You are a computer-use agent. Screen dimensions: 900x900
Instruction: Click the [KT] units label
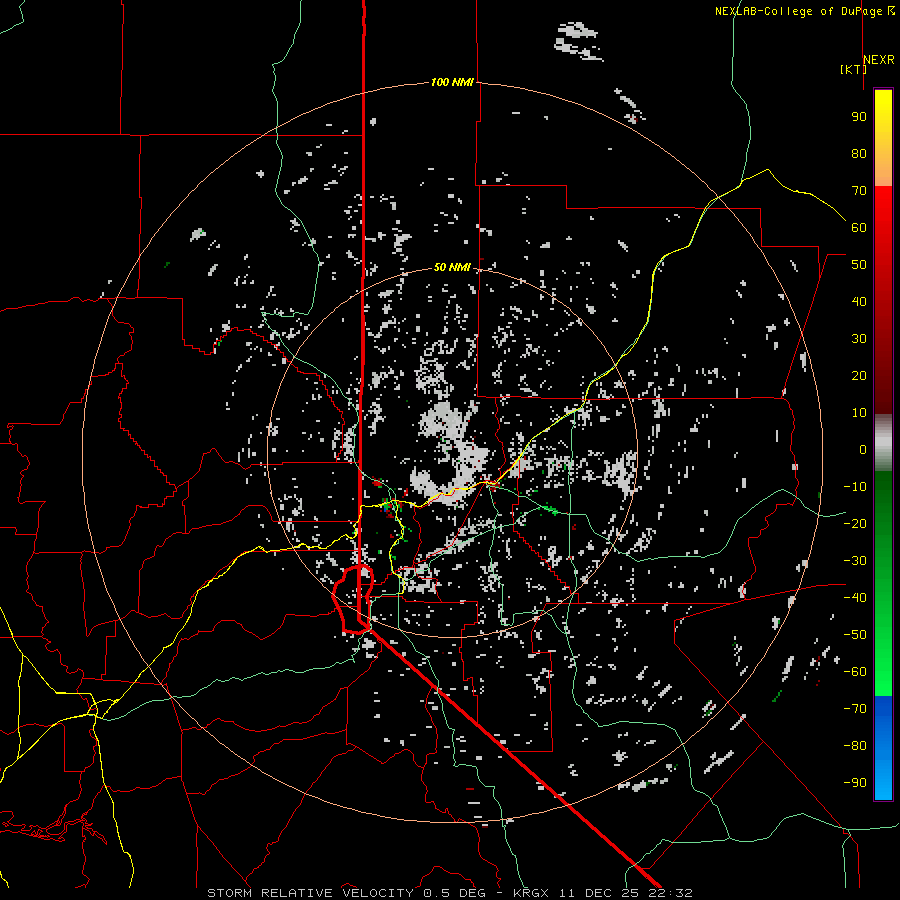click(853, 69)
